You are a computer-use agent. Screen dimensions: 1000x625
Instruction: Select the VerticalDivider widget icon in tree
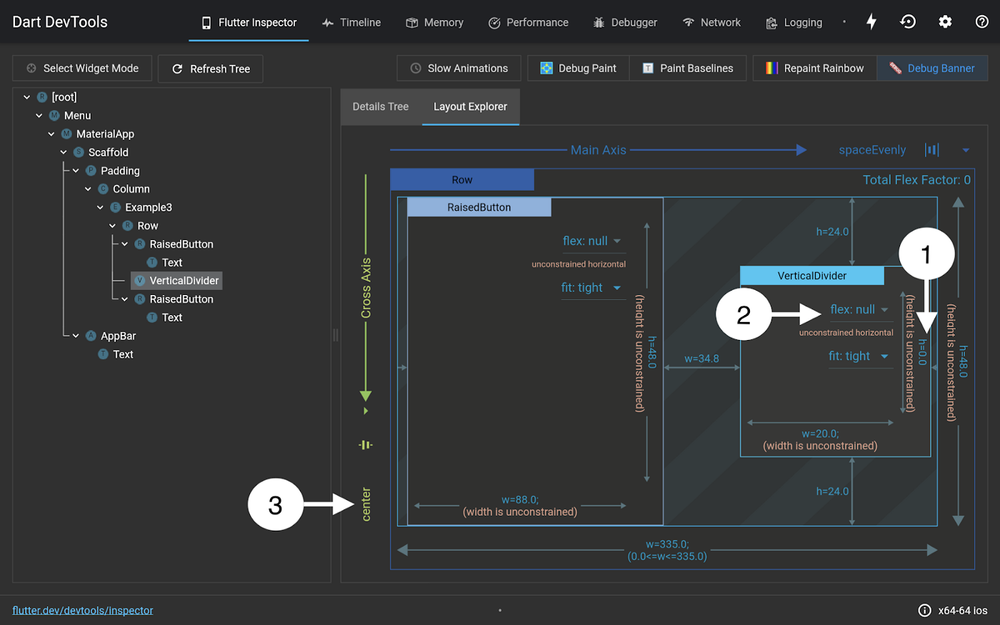coord(139,281)
